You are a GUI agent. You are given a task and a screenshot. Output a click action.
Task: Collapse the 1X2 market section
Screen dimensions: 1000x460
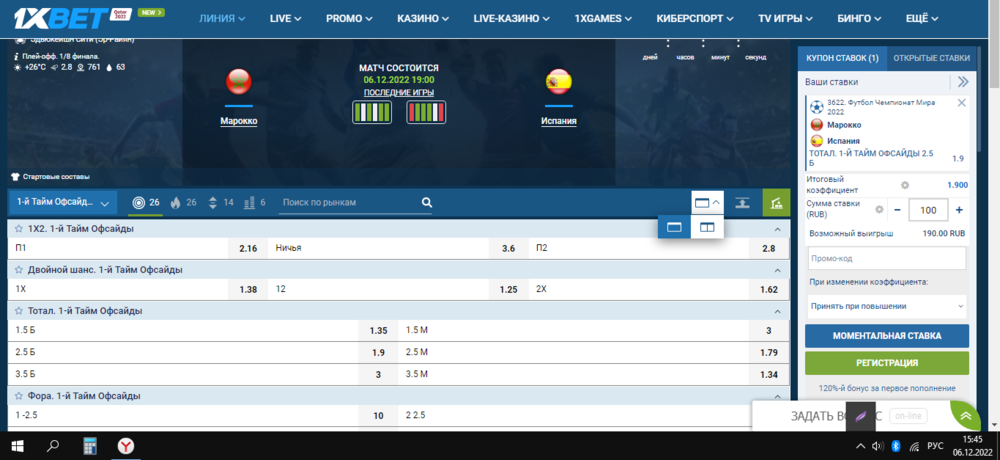(x=777, y=228)
